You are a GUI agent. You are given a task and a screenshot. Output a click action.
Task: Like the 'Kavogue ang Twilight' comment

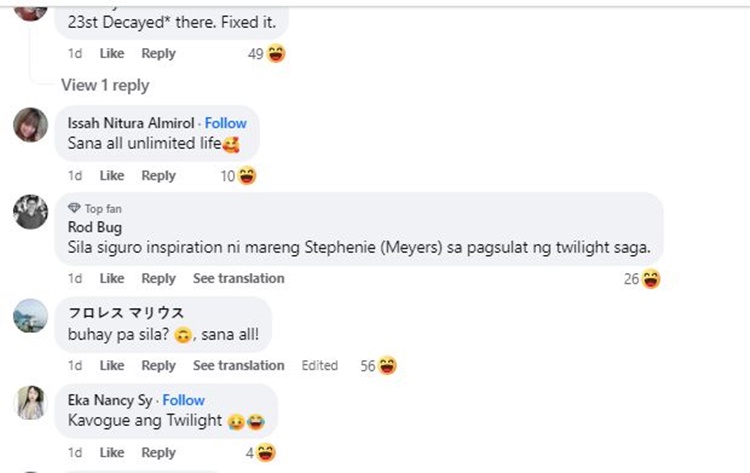click(112, 452)
